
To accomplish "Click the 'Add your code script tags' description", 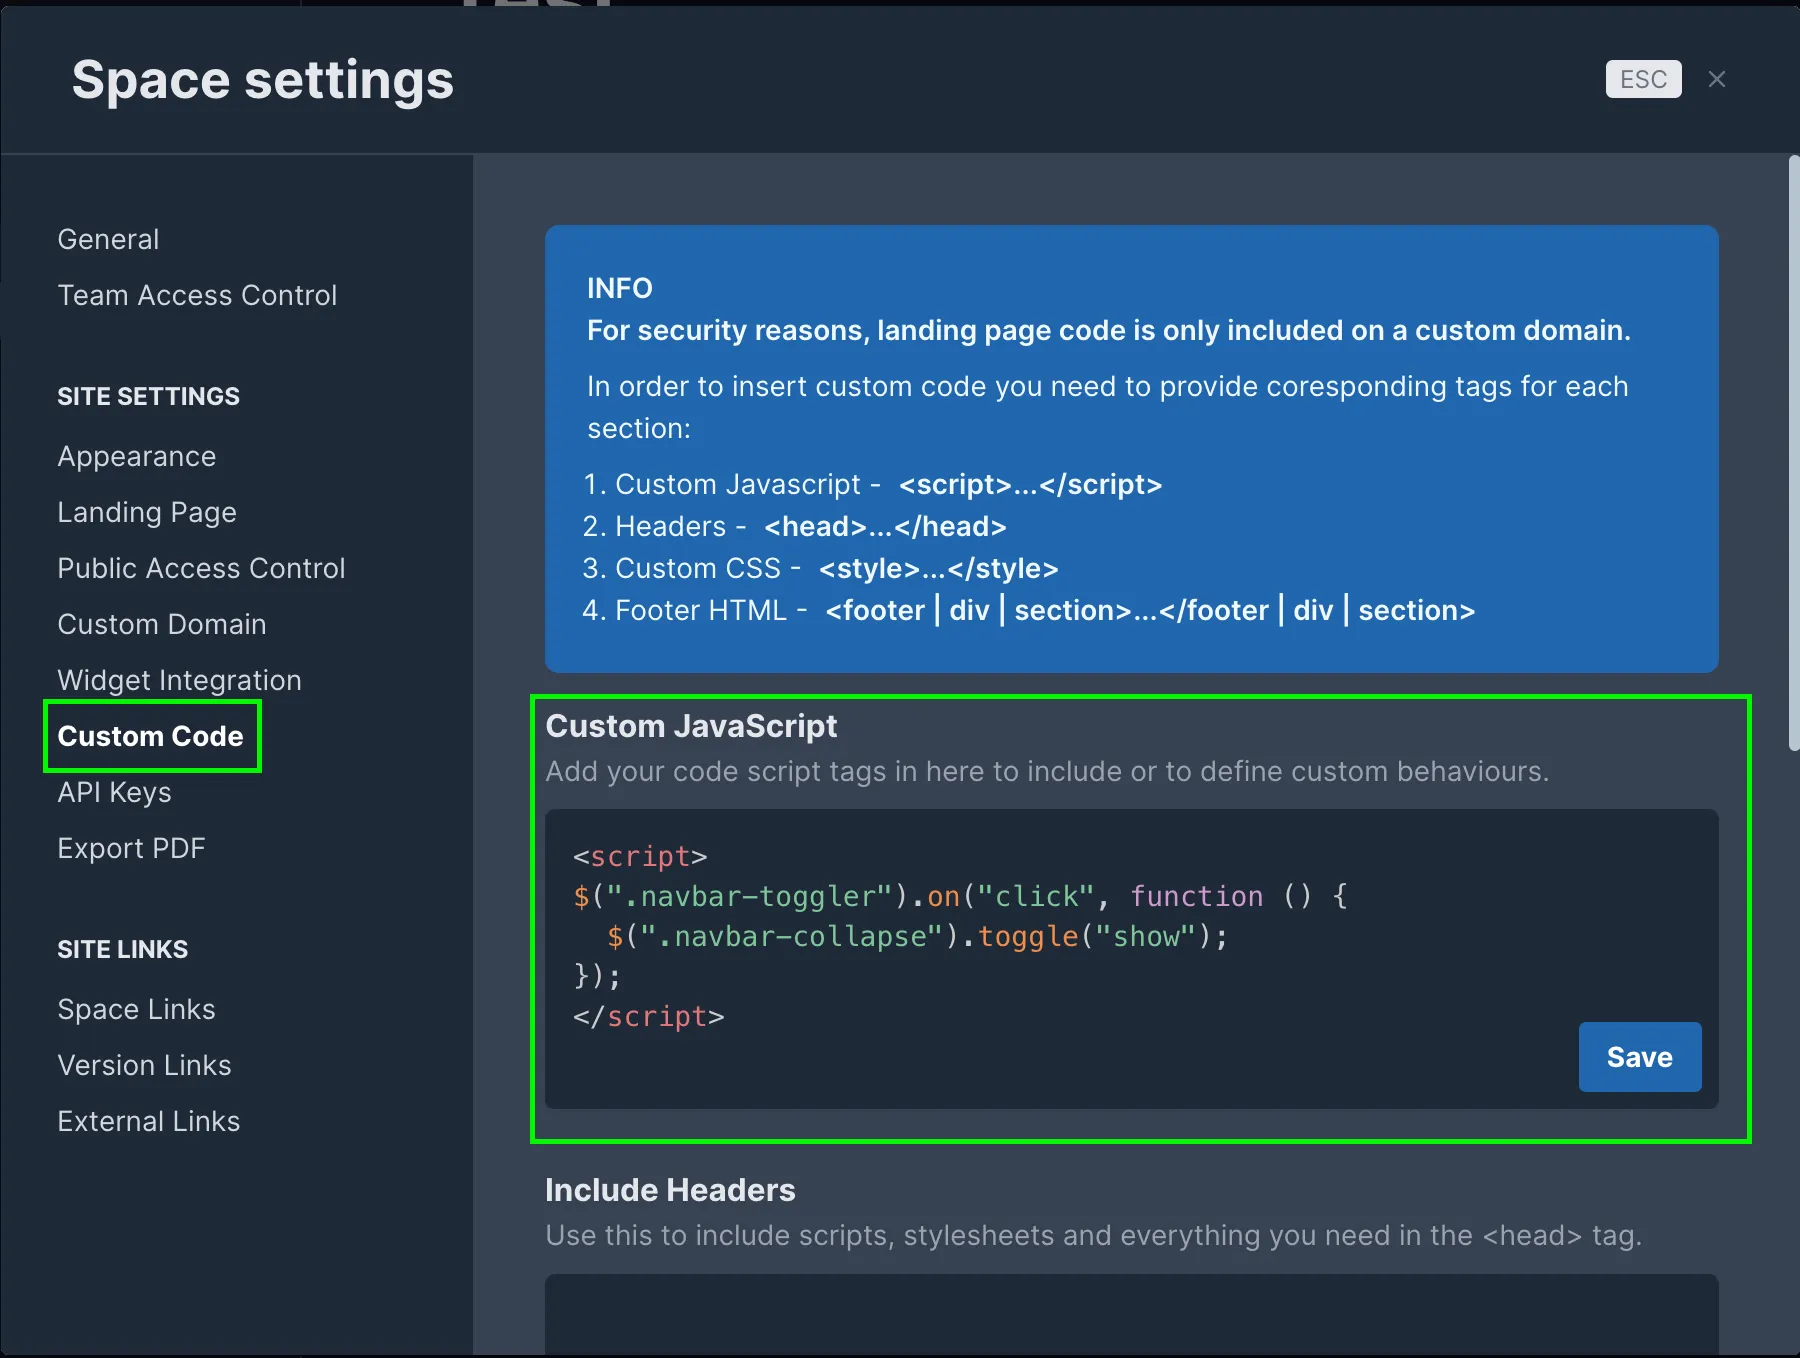I will 1047,771.
